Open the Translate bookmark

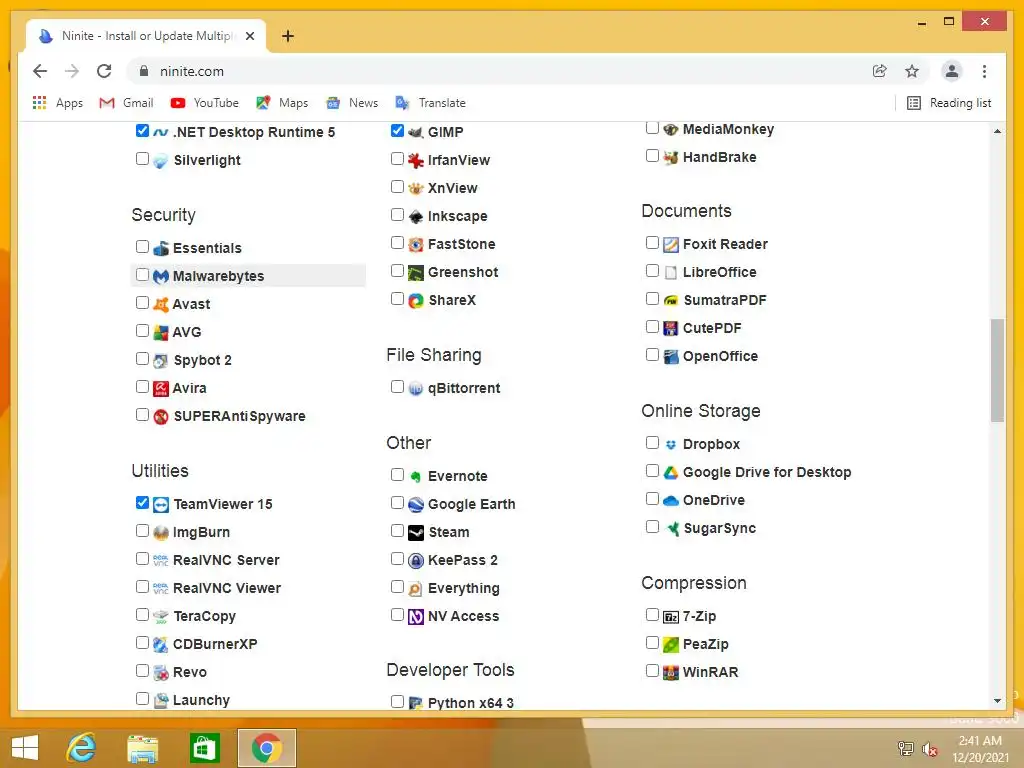(x=430, y=103)
